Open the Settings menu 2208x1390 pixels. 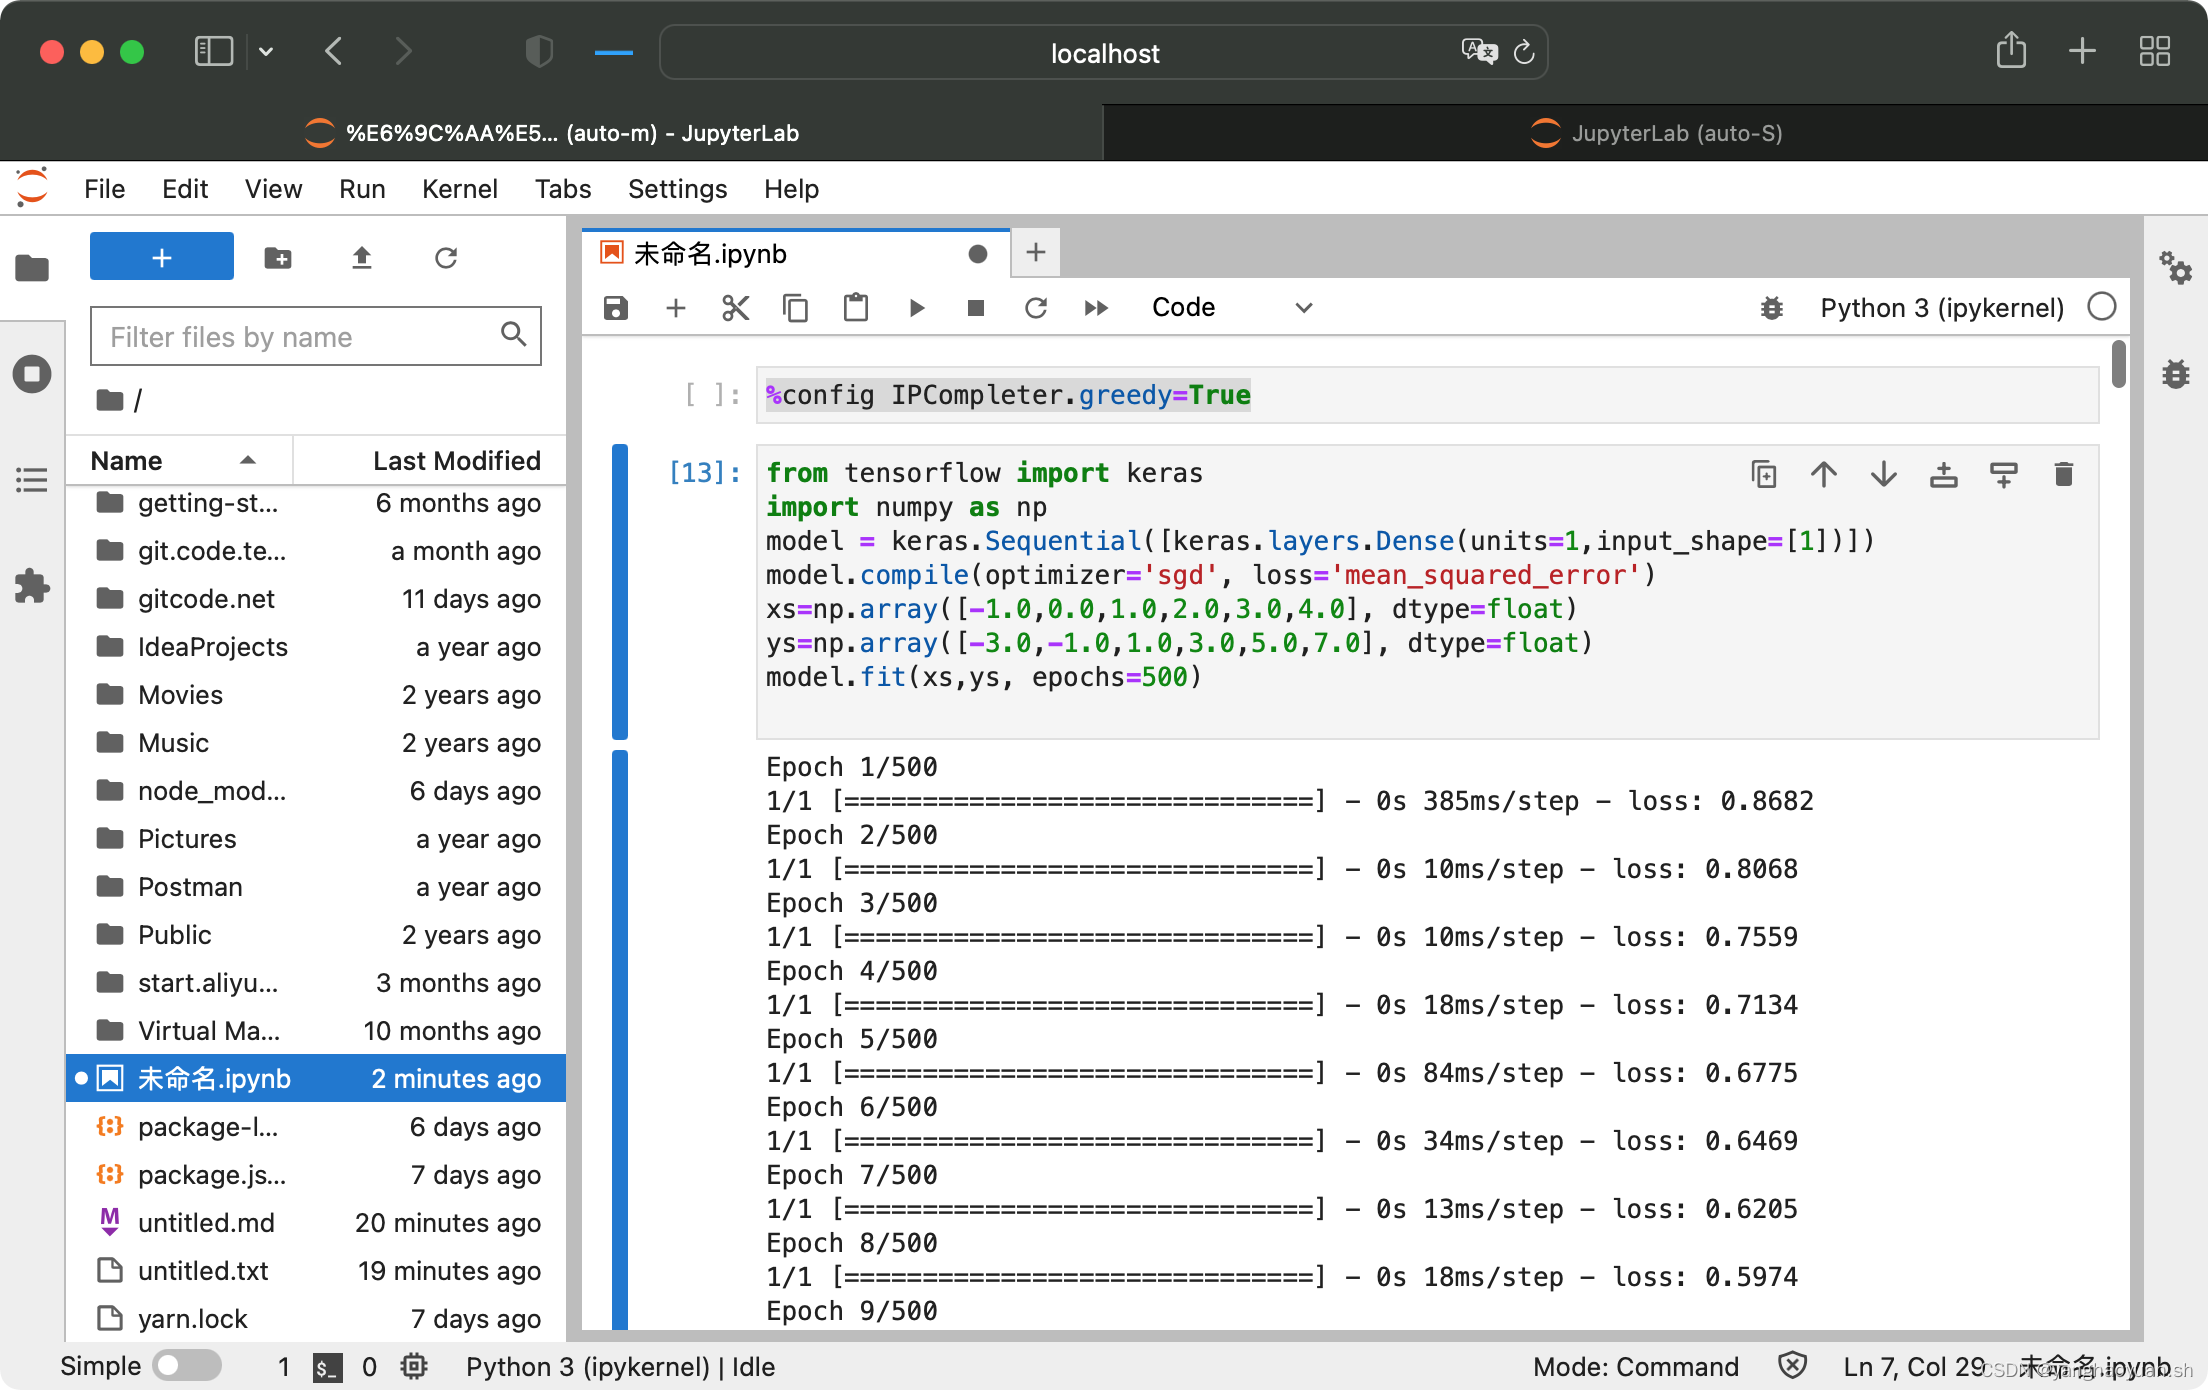(678, 188)
